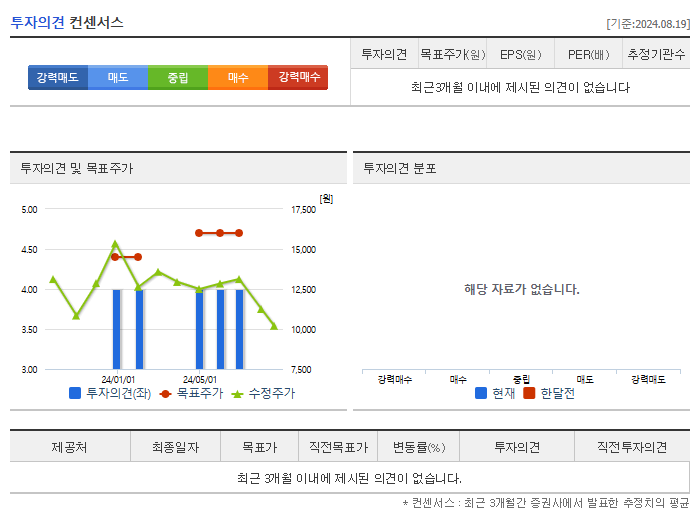Click the 강력매도 distribution axis label
This screenshot has height=517, width=694.
click(x=648, y=379)
